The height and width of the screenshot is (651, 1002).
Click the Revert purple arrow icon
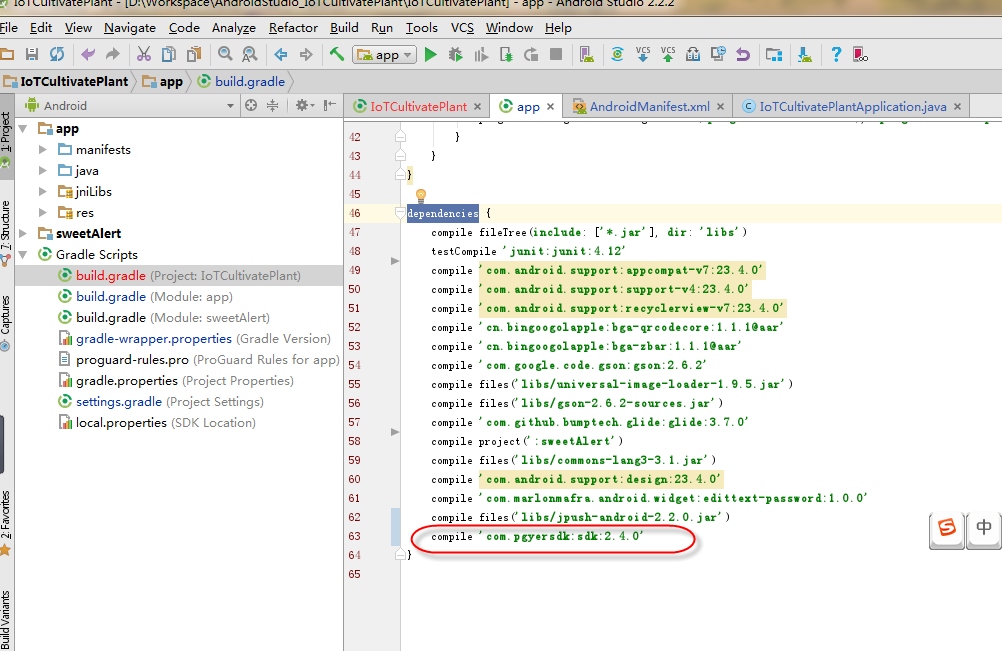point(743,55)
